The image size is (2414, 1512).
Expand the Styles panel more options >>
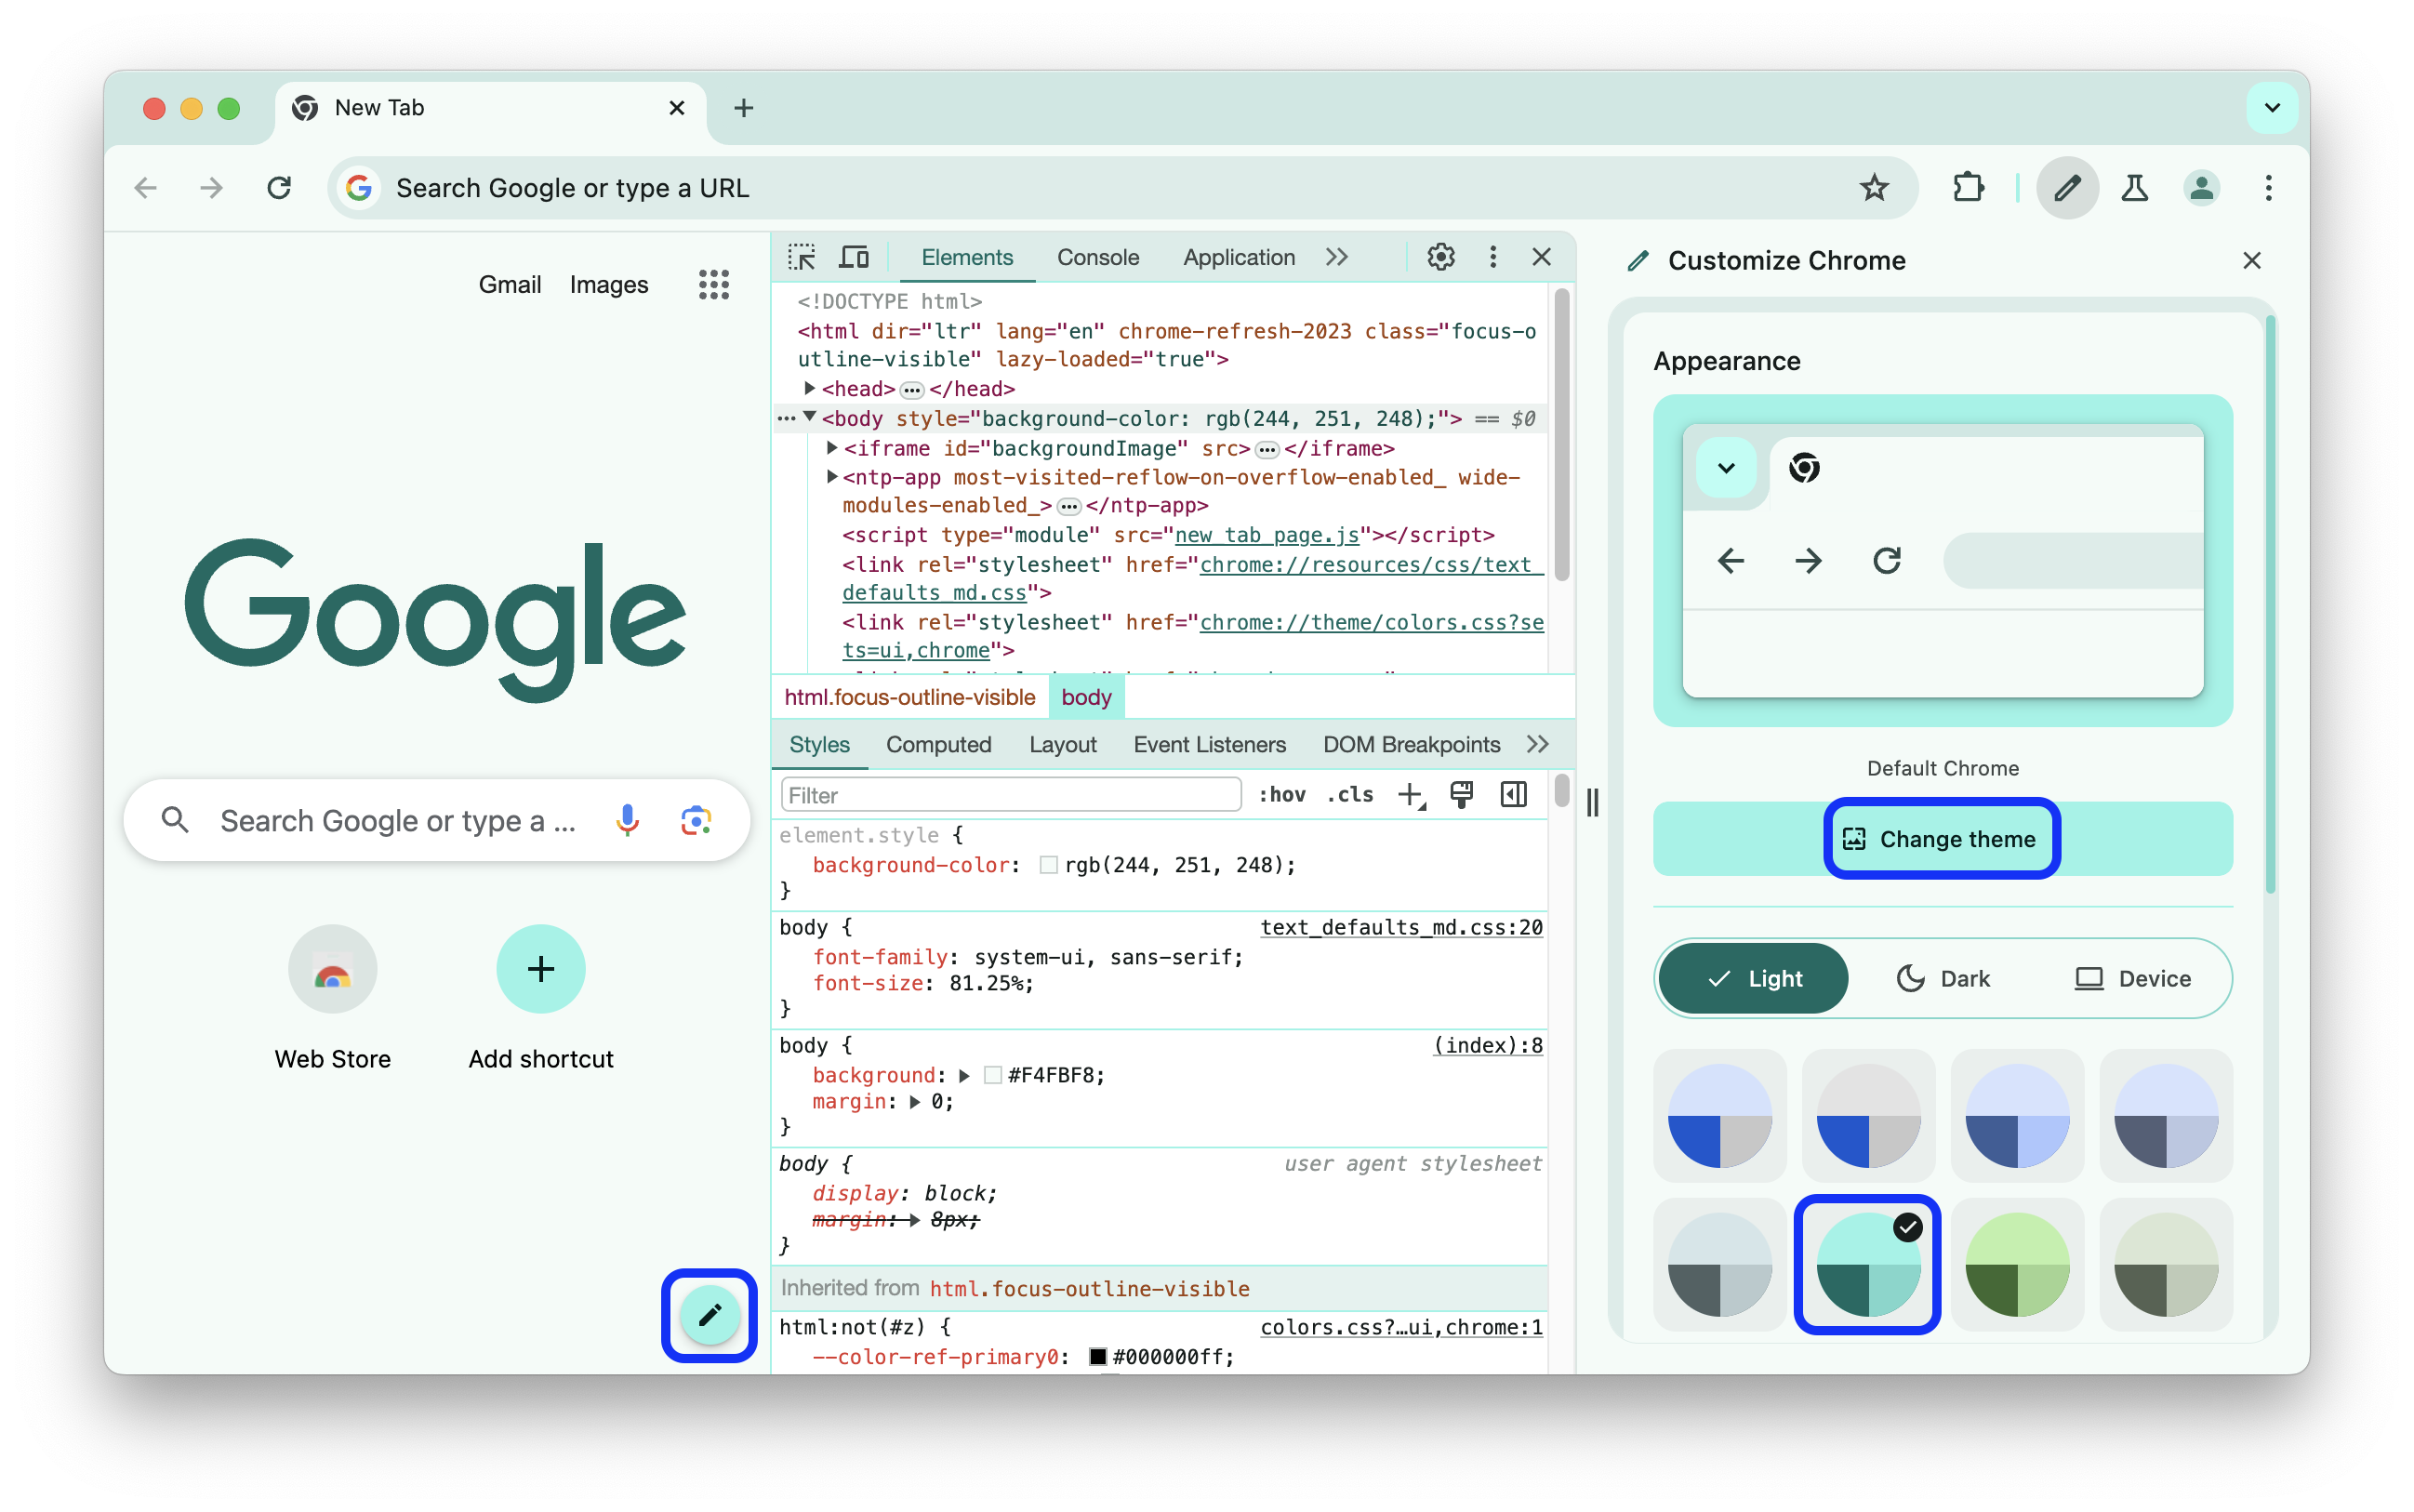point(1538,744)
